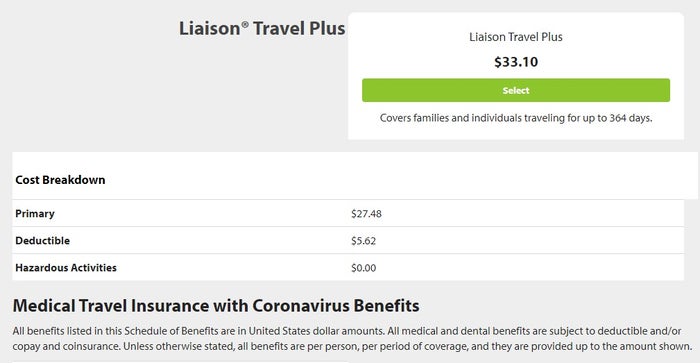The height and width of the screenshot is (363, 700).
Task: Click the Liaison Travel Plus page heading
Action: (x=262, y=29)
